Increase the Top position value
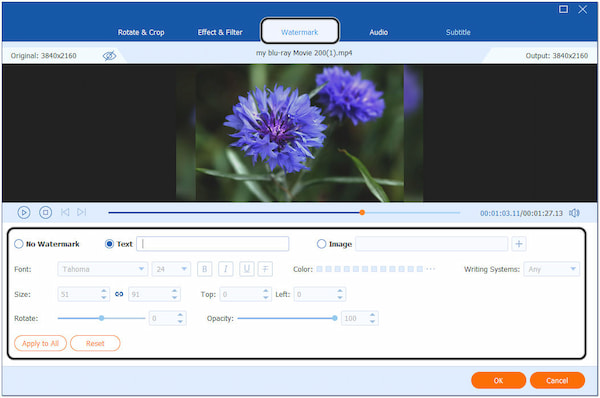 point(266,291)
